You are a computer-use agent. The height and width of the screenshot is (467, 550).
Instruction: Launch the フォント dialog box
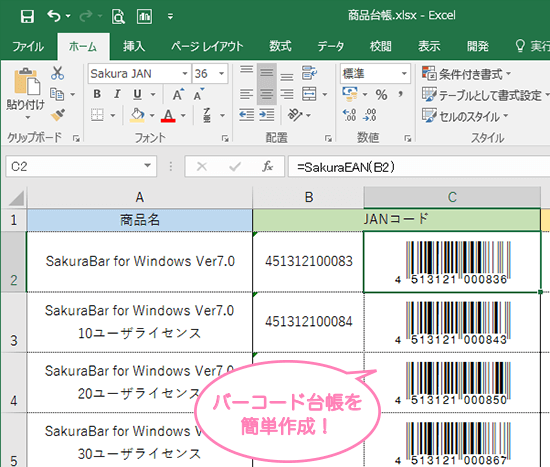(x=225, y=139)
